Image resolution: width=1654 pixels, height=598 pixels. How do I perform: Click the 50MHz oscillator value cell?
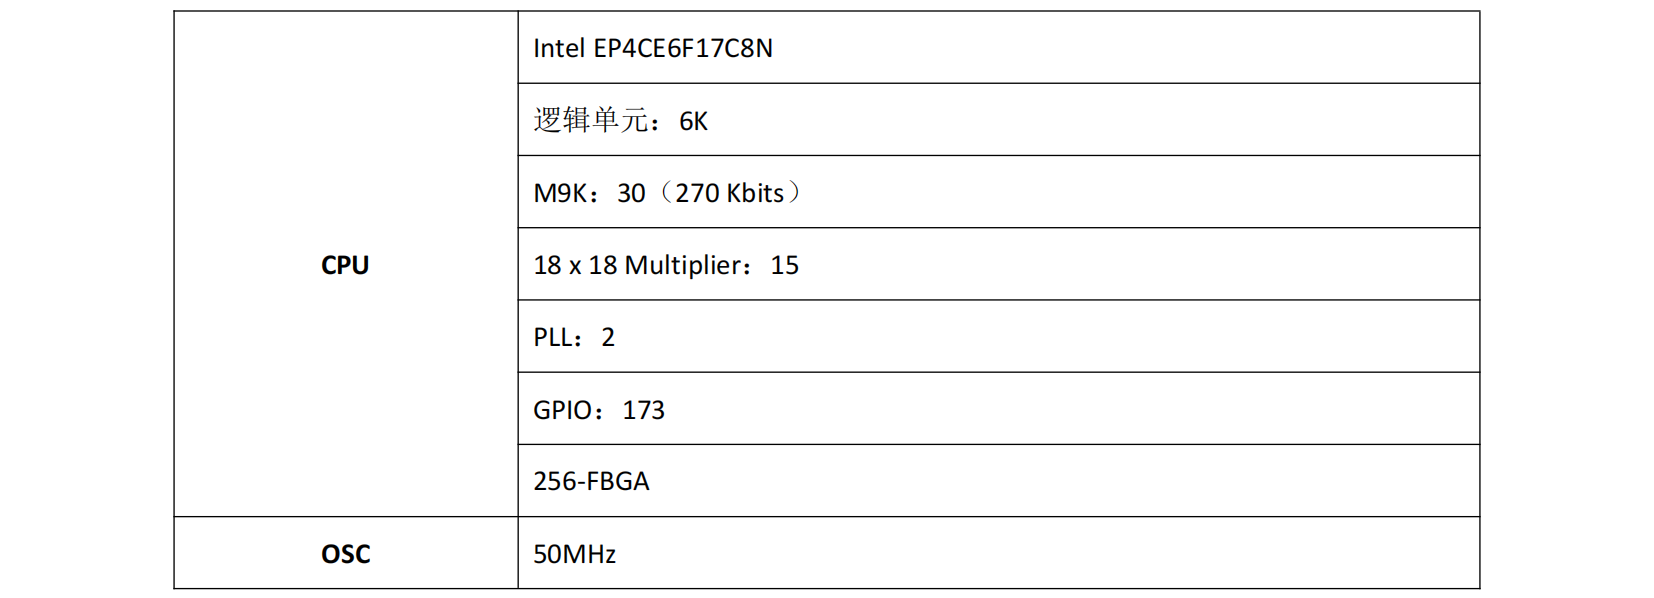[x=999, y=553]
